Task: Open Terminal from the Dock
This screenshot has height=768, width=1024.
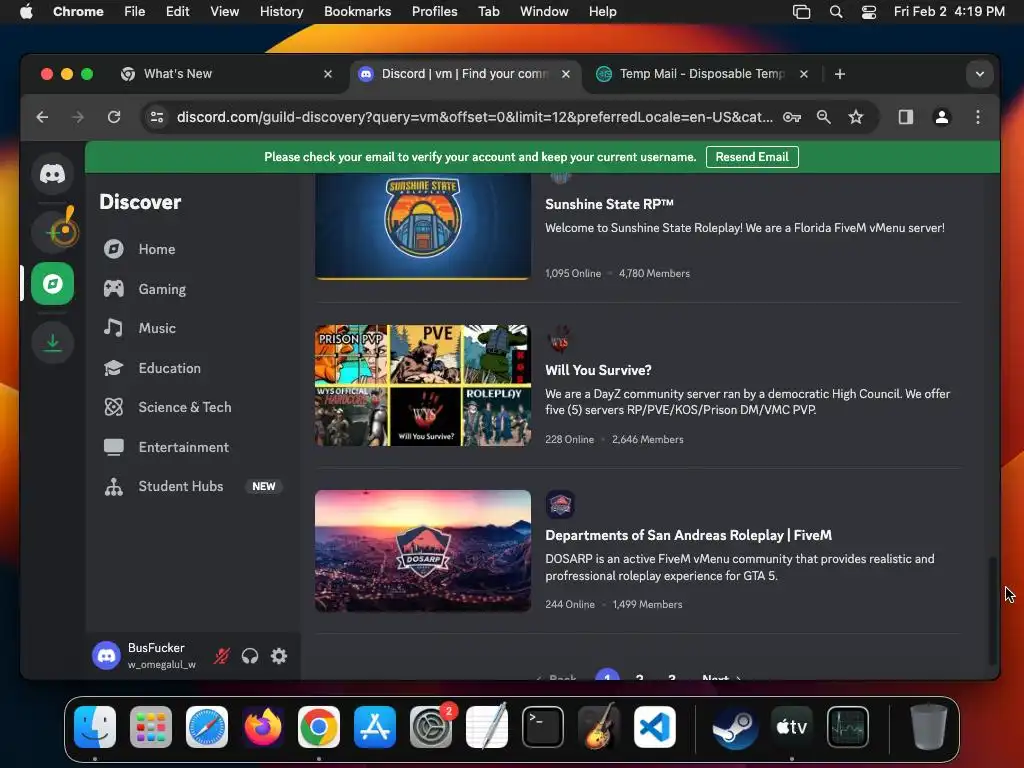Action: pos(543,727)
